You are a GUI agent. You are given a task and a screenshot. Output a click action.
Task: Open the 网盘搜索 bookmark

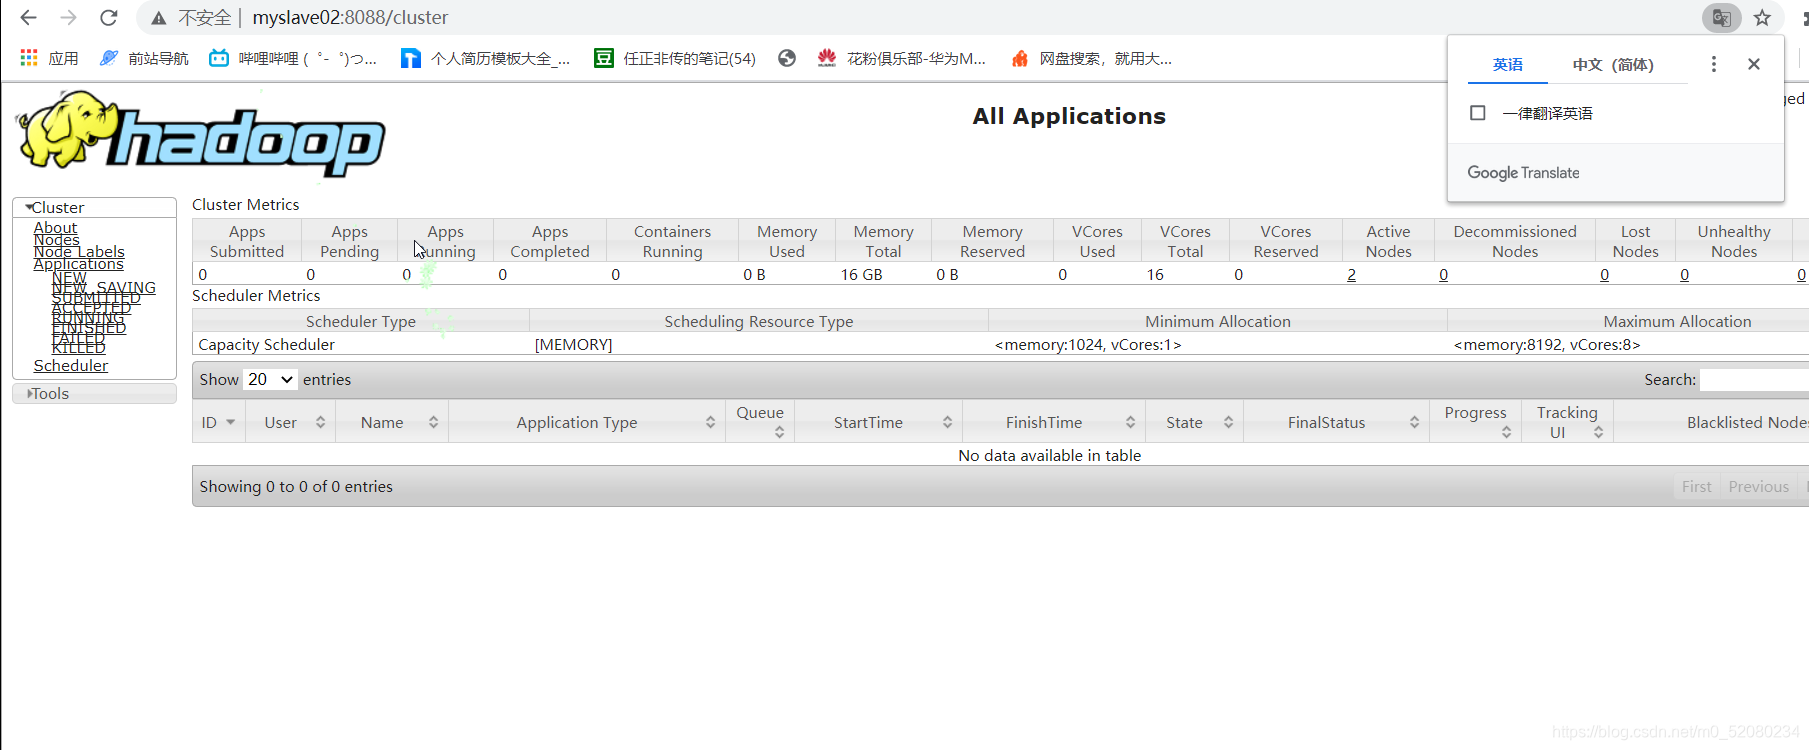(x=1091, y=58)
